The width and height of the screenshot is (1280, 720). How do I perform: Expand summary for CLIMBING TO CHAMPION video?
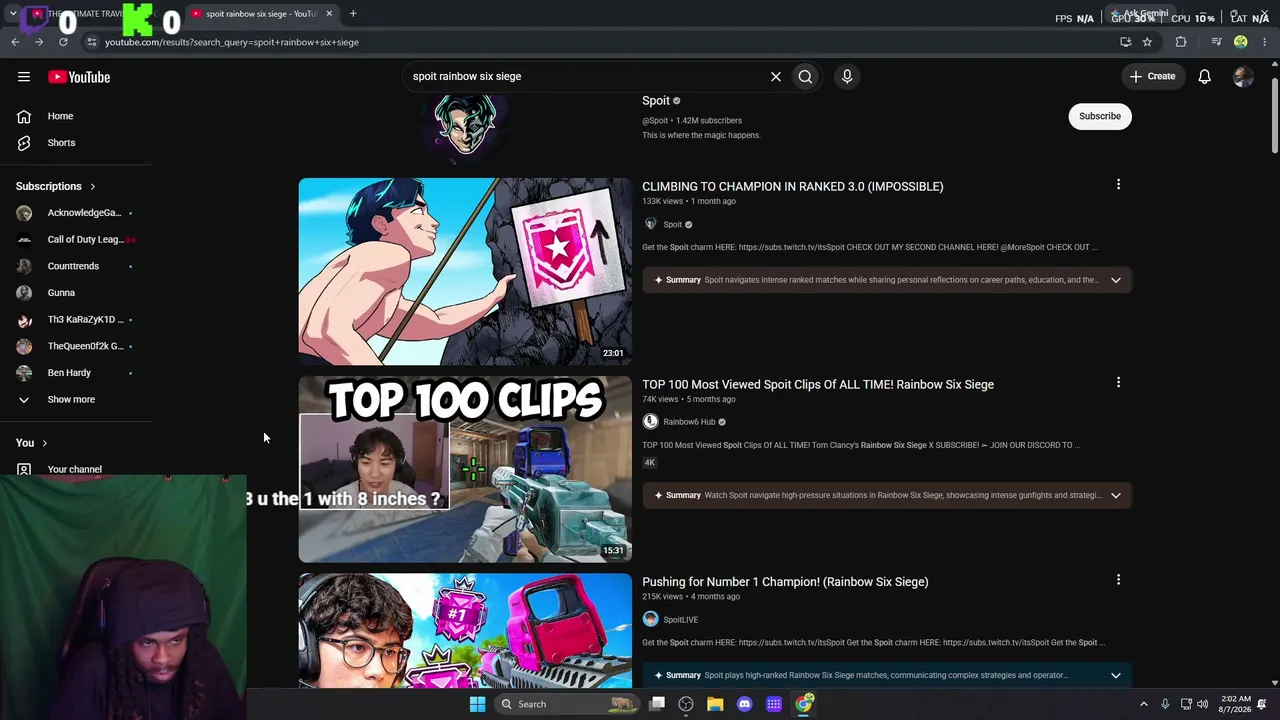tap(1116, 280)
